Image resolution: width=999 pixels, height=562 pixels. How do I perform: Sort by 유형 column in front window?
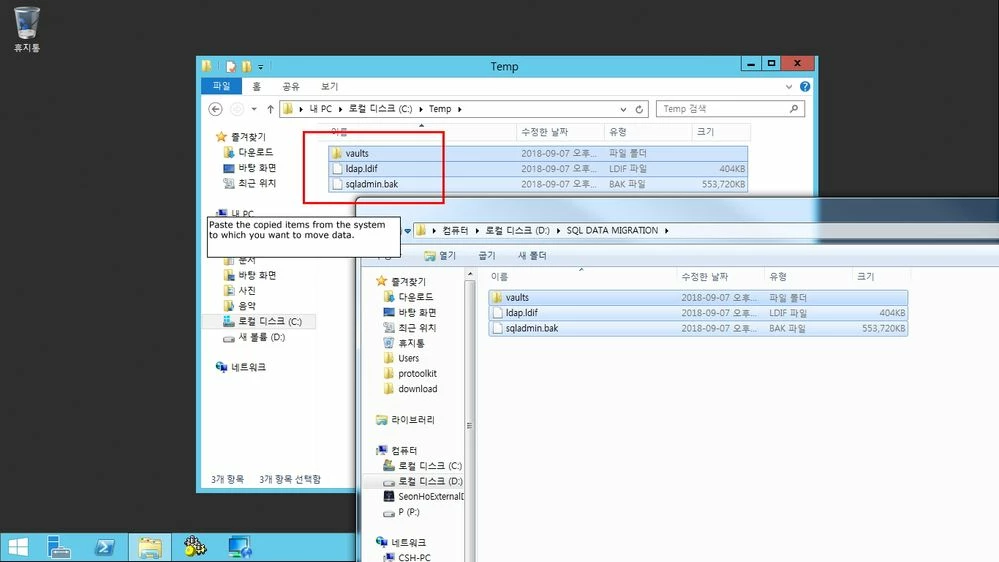tap(807, 277)
